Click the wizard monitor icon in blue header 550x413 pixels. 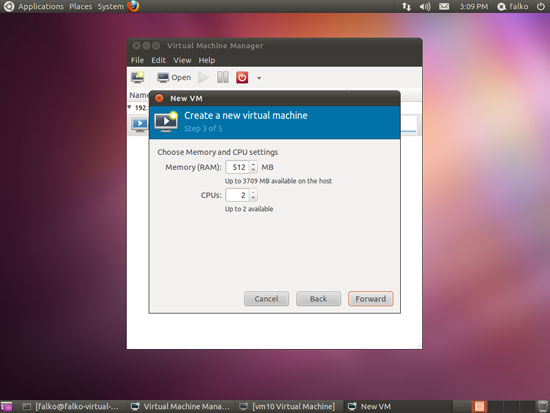(166, 121)
